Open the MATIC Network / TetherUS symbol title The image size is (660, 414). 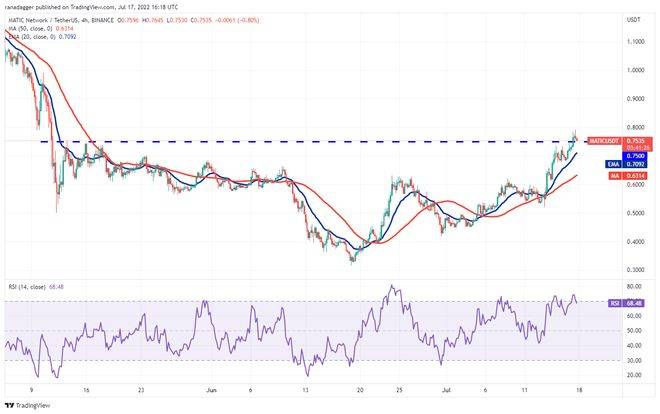click(x=59, y=18)
